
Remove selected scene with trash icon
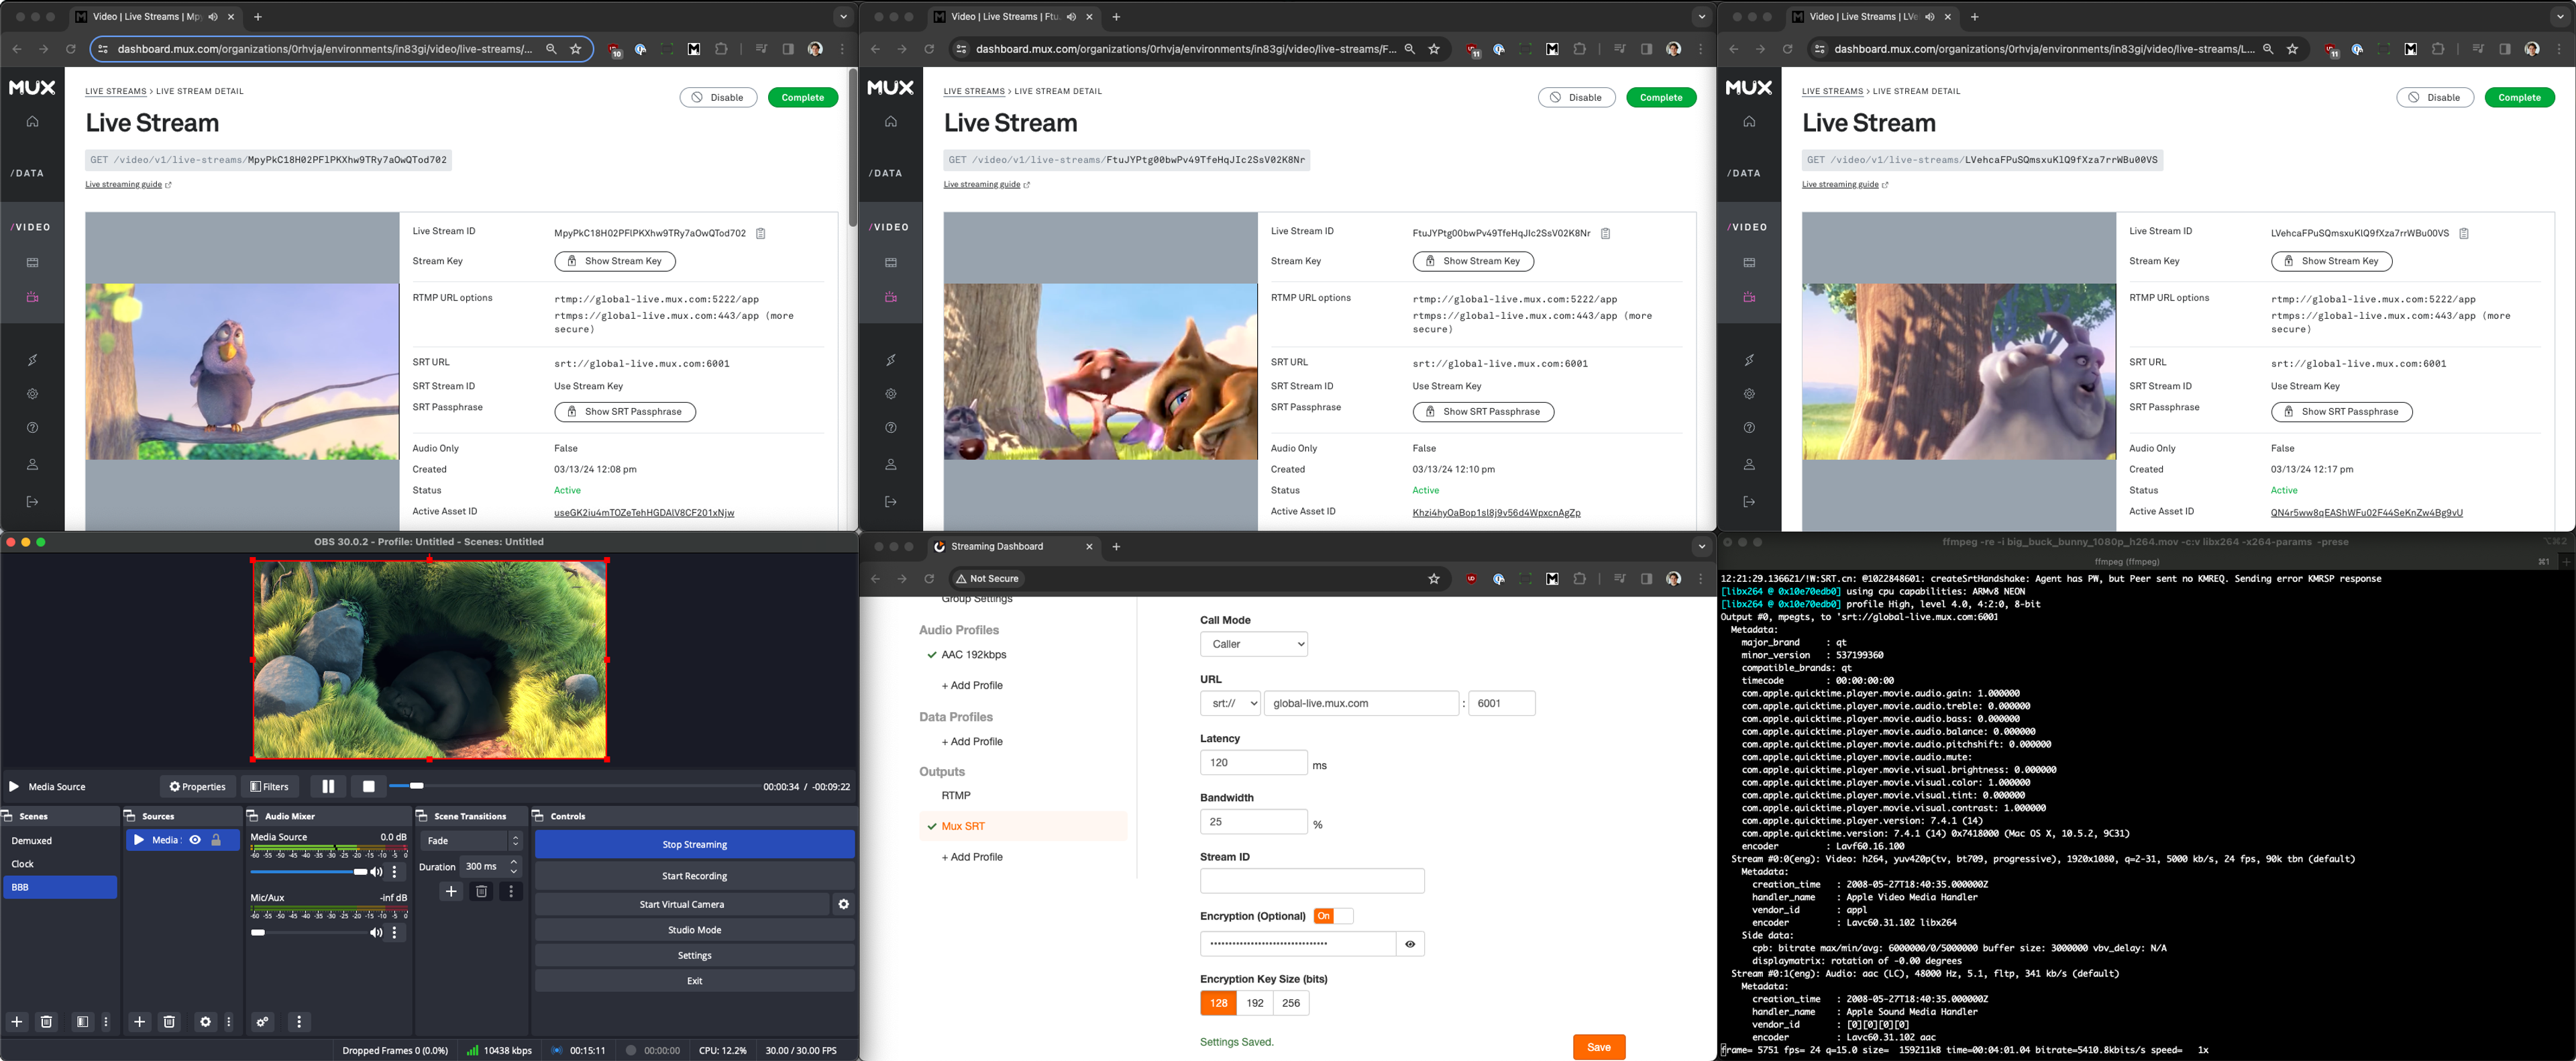click(46, 1021)
